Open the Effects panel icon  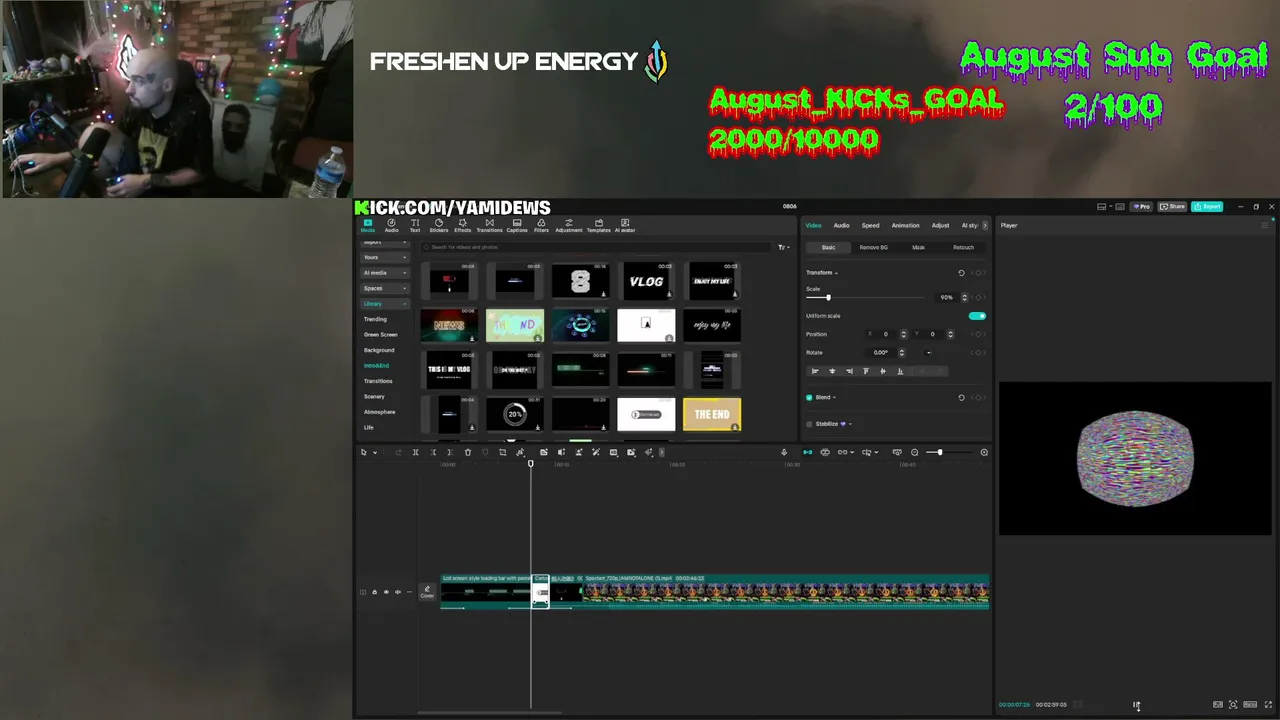462,225
